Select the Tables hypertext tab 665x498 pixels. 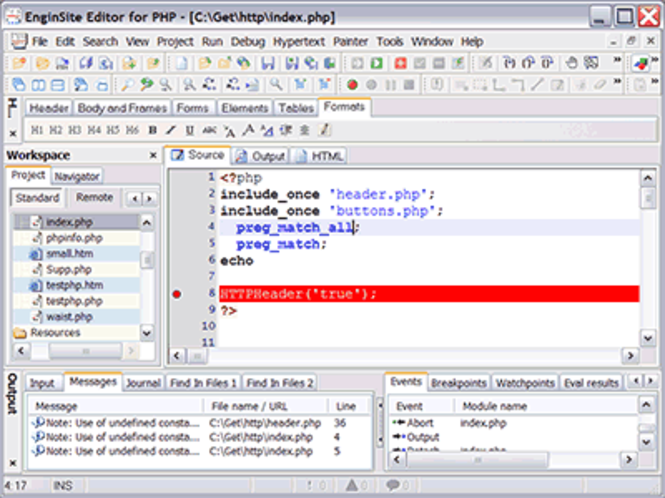point(296,108)
